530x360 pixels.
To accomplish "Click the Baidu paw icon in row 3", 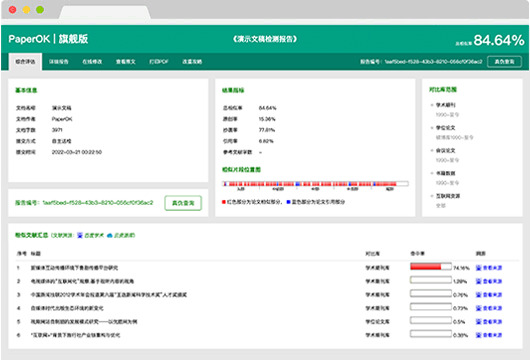I will [478, 295].
